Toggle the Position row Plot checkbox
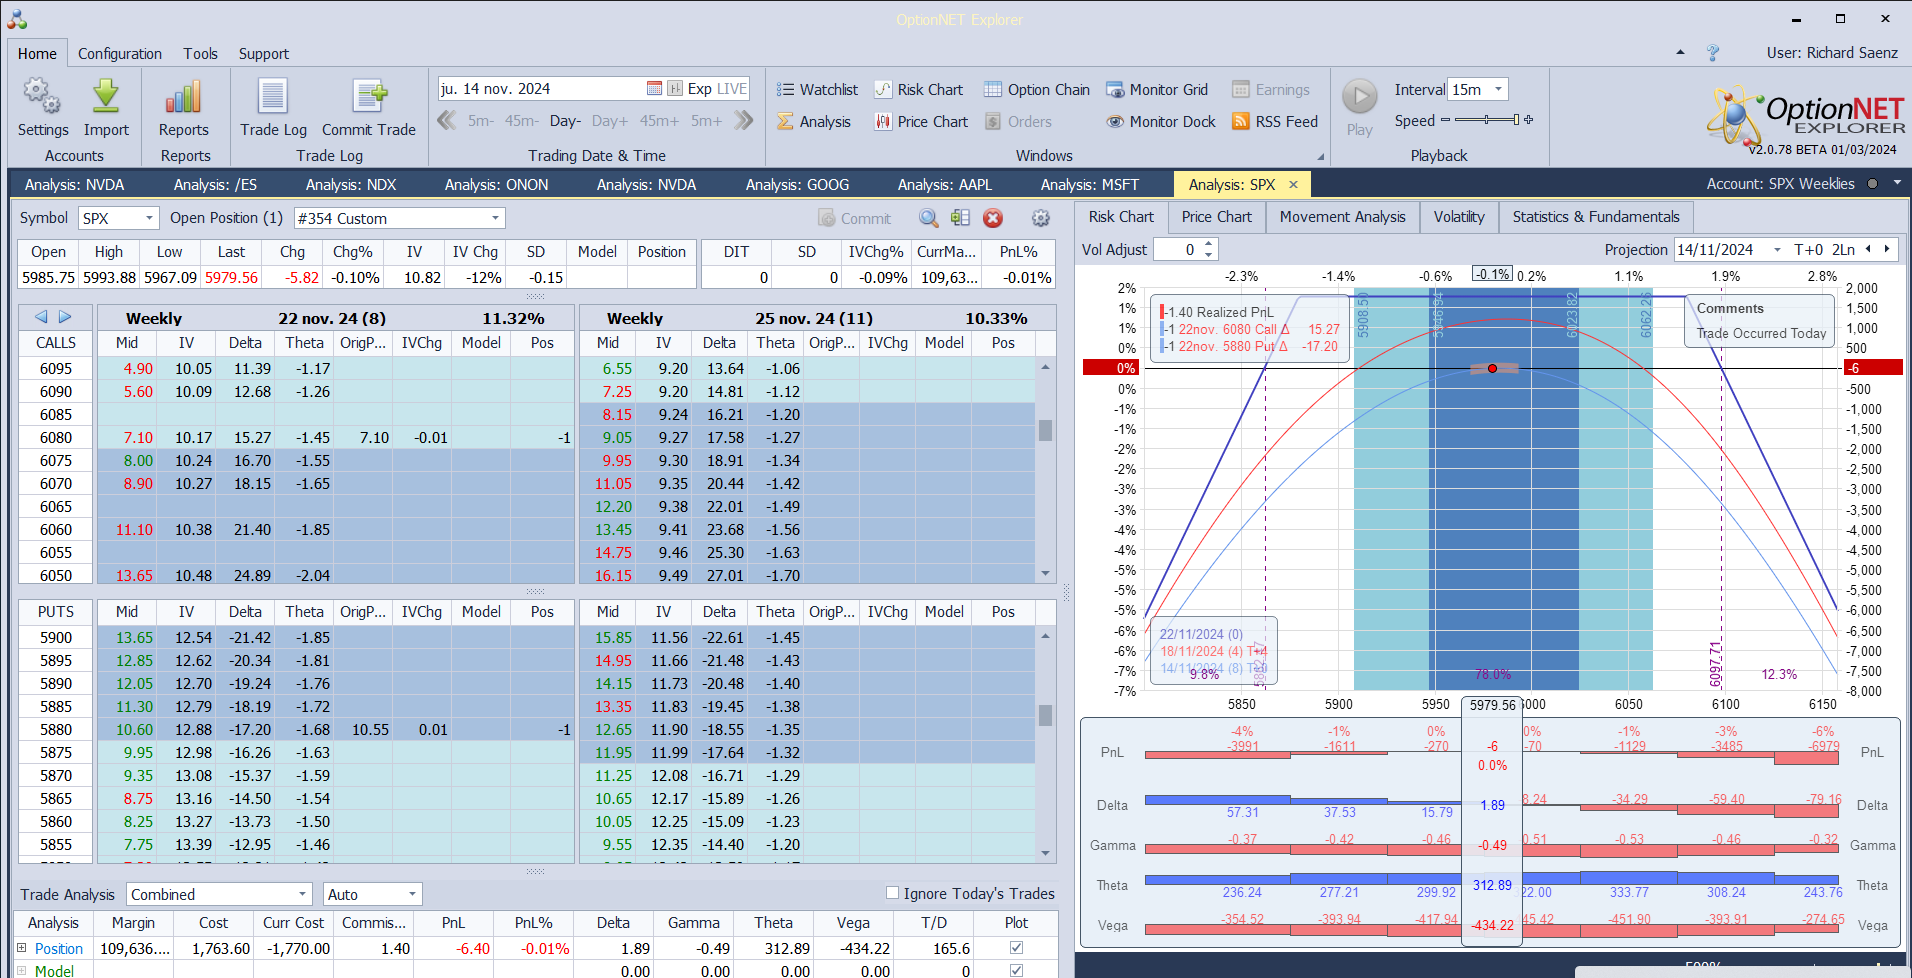1912x978 pixels. pos(1016,948)
